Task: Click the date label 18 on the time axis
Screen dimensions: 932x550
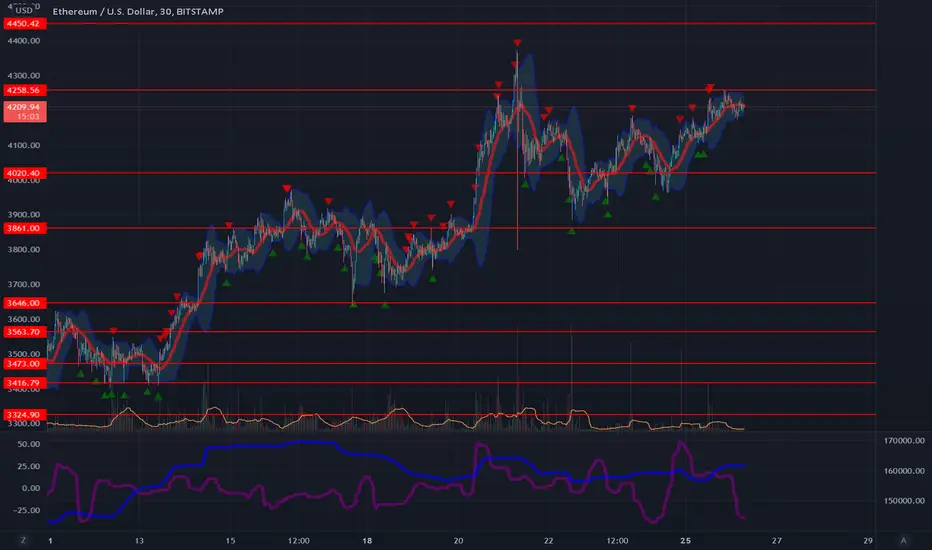Action: [x=367, y=540]
